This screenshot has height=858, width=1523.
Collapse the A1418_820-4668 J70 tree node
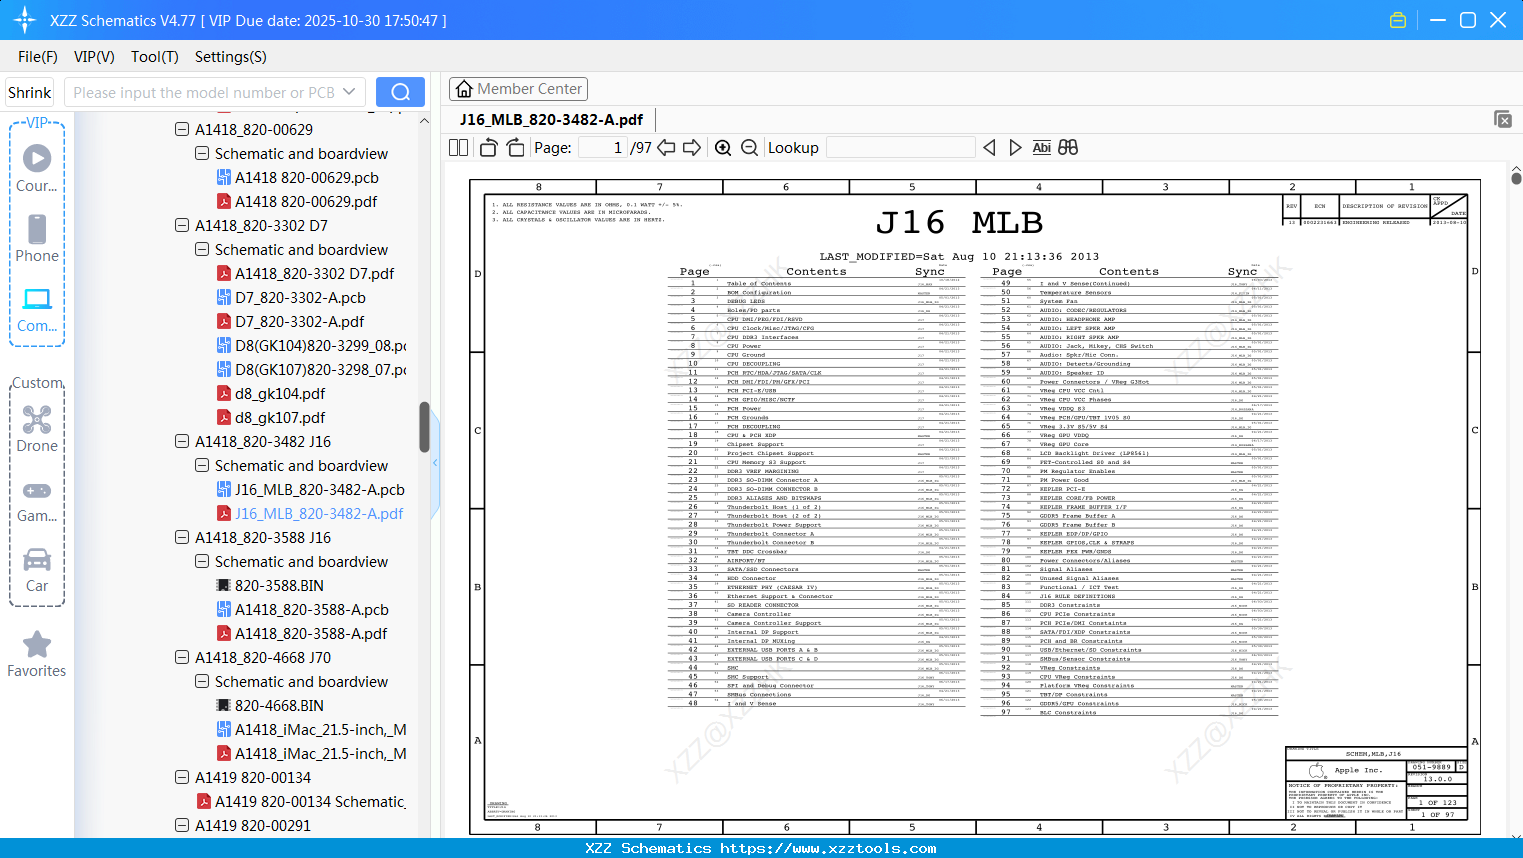(x=182, y=657)
